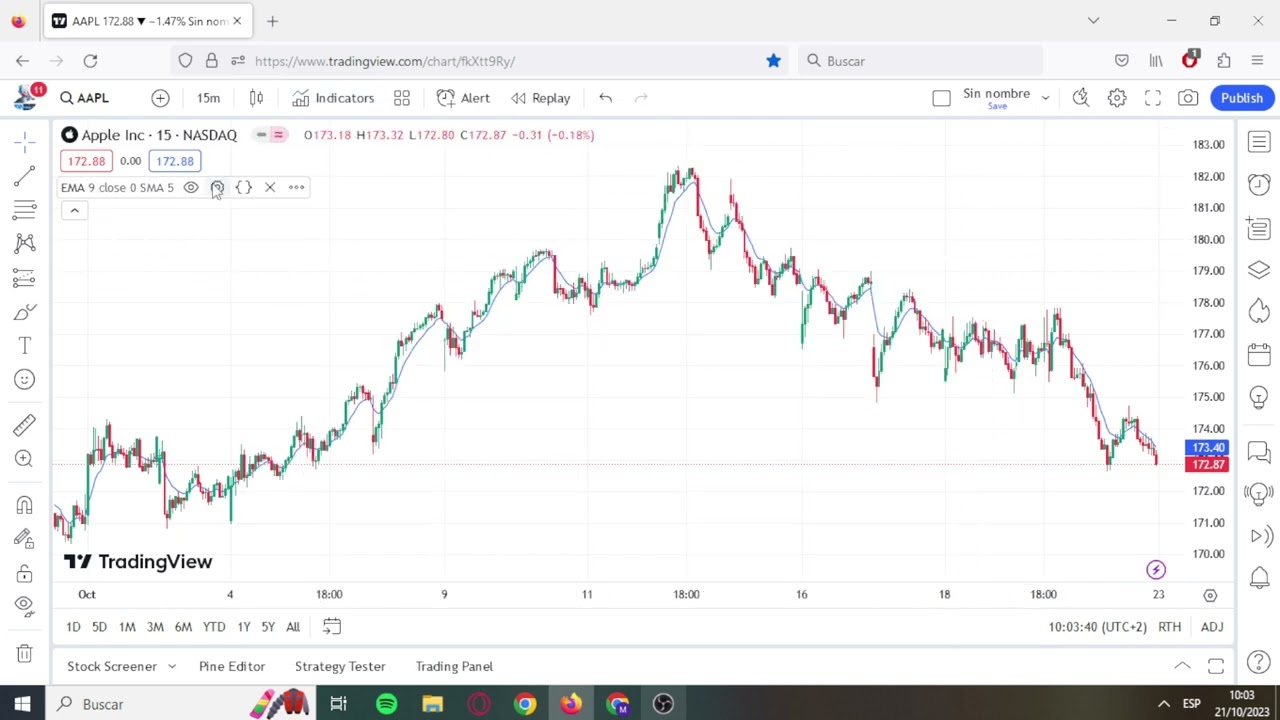Select the ruler measure tool
Screen dimensions: 1280x720
[x=24, y=425]
